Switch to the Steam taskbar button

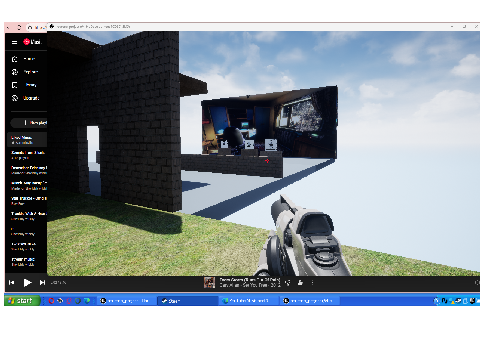[x=187, y=301]
